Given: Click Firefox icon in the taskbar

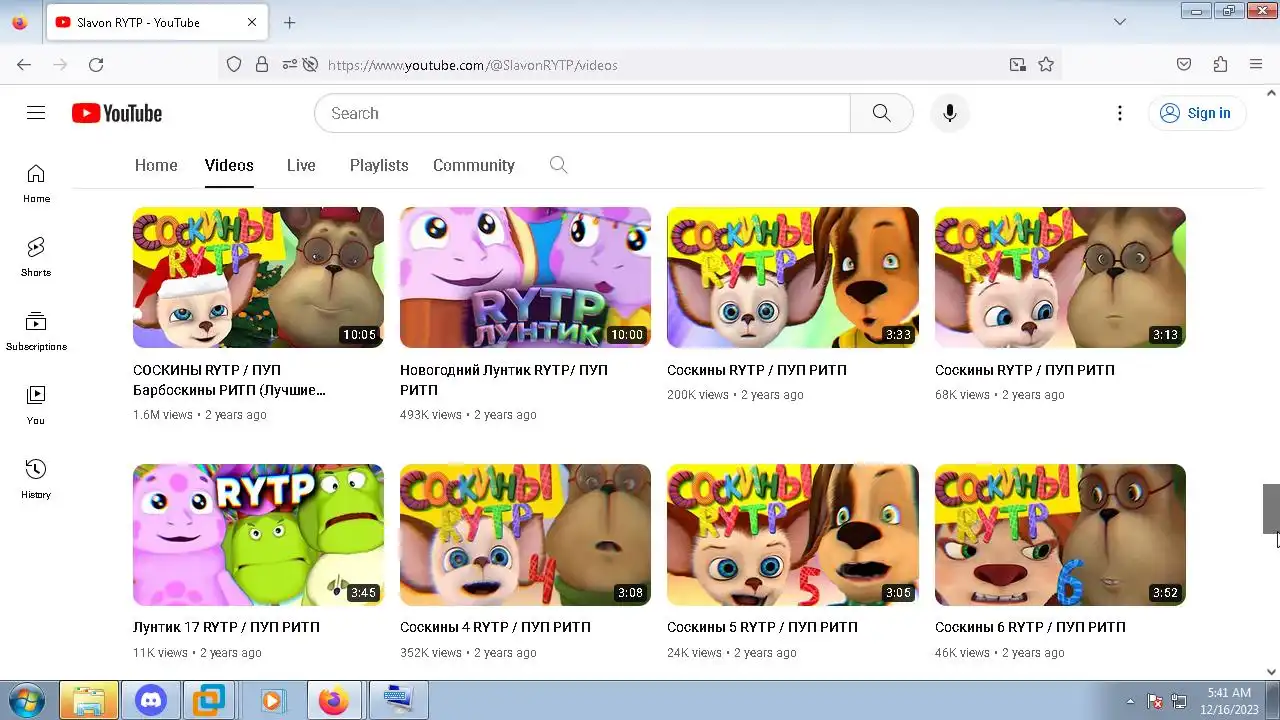Looking at the screenshot, I should click(334, 701).
